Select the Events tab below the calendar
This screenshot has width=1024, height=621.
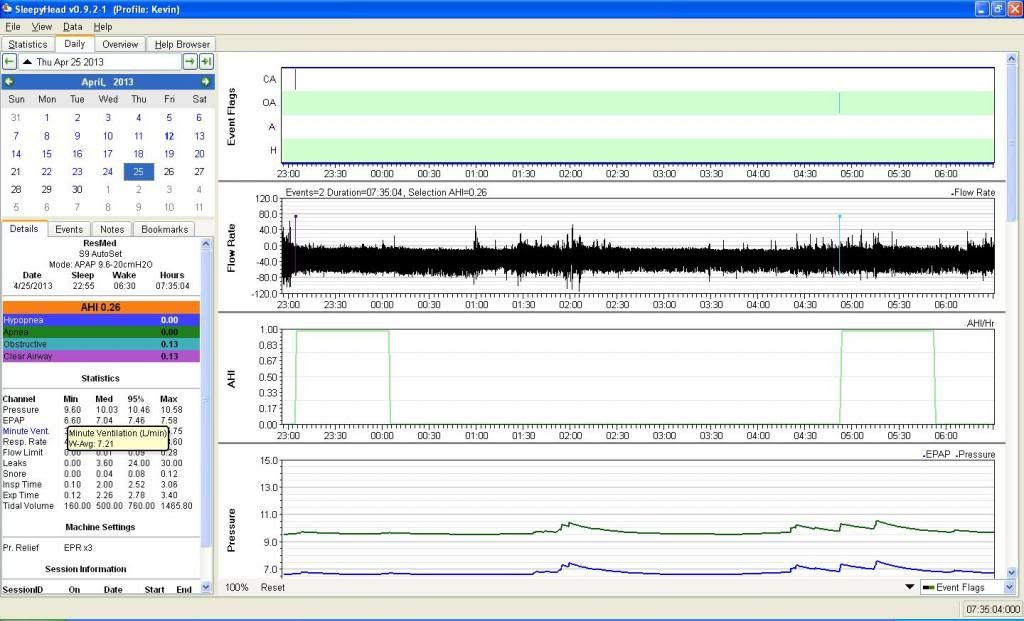click(69, 229)
